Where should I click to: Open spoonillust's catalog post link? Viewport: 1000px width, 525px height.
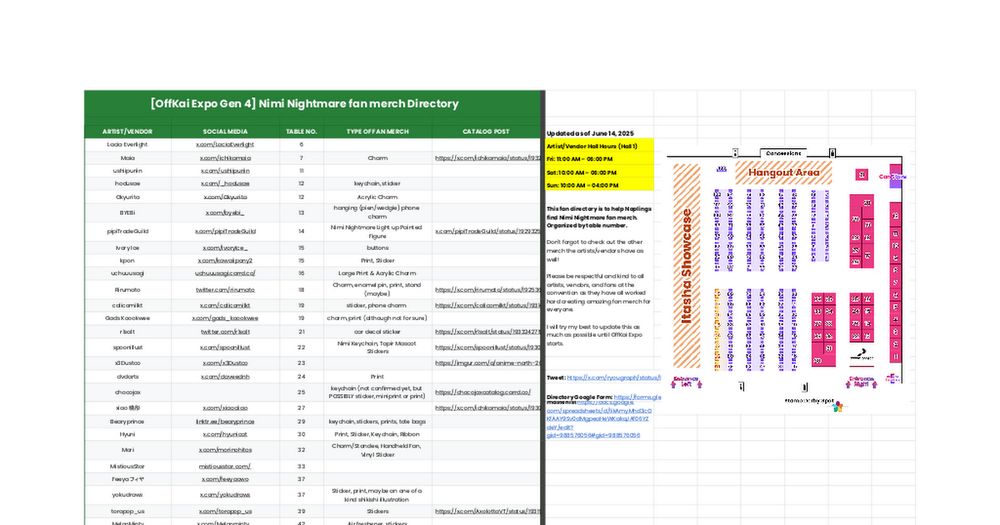point(487,348)
